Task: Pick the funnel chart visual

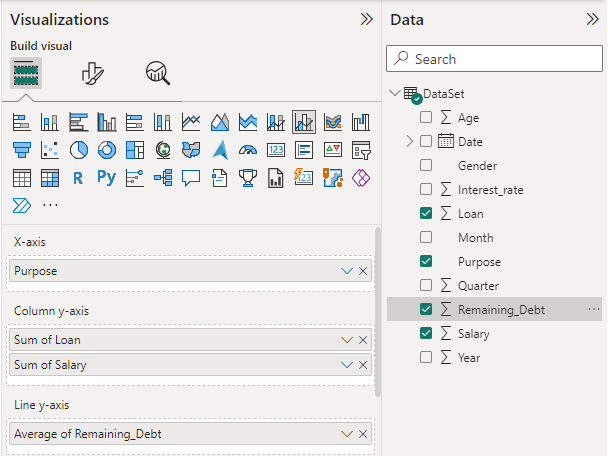Action: [x=22, y=150]
